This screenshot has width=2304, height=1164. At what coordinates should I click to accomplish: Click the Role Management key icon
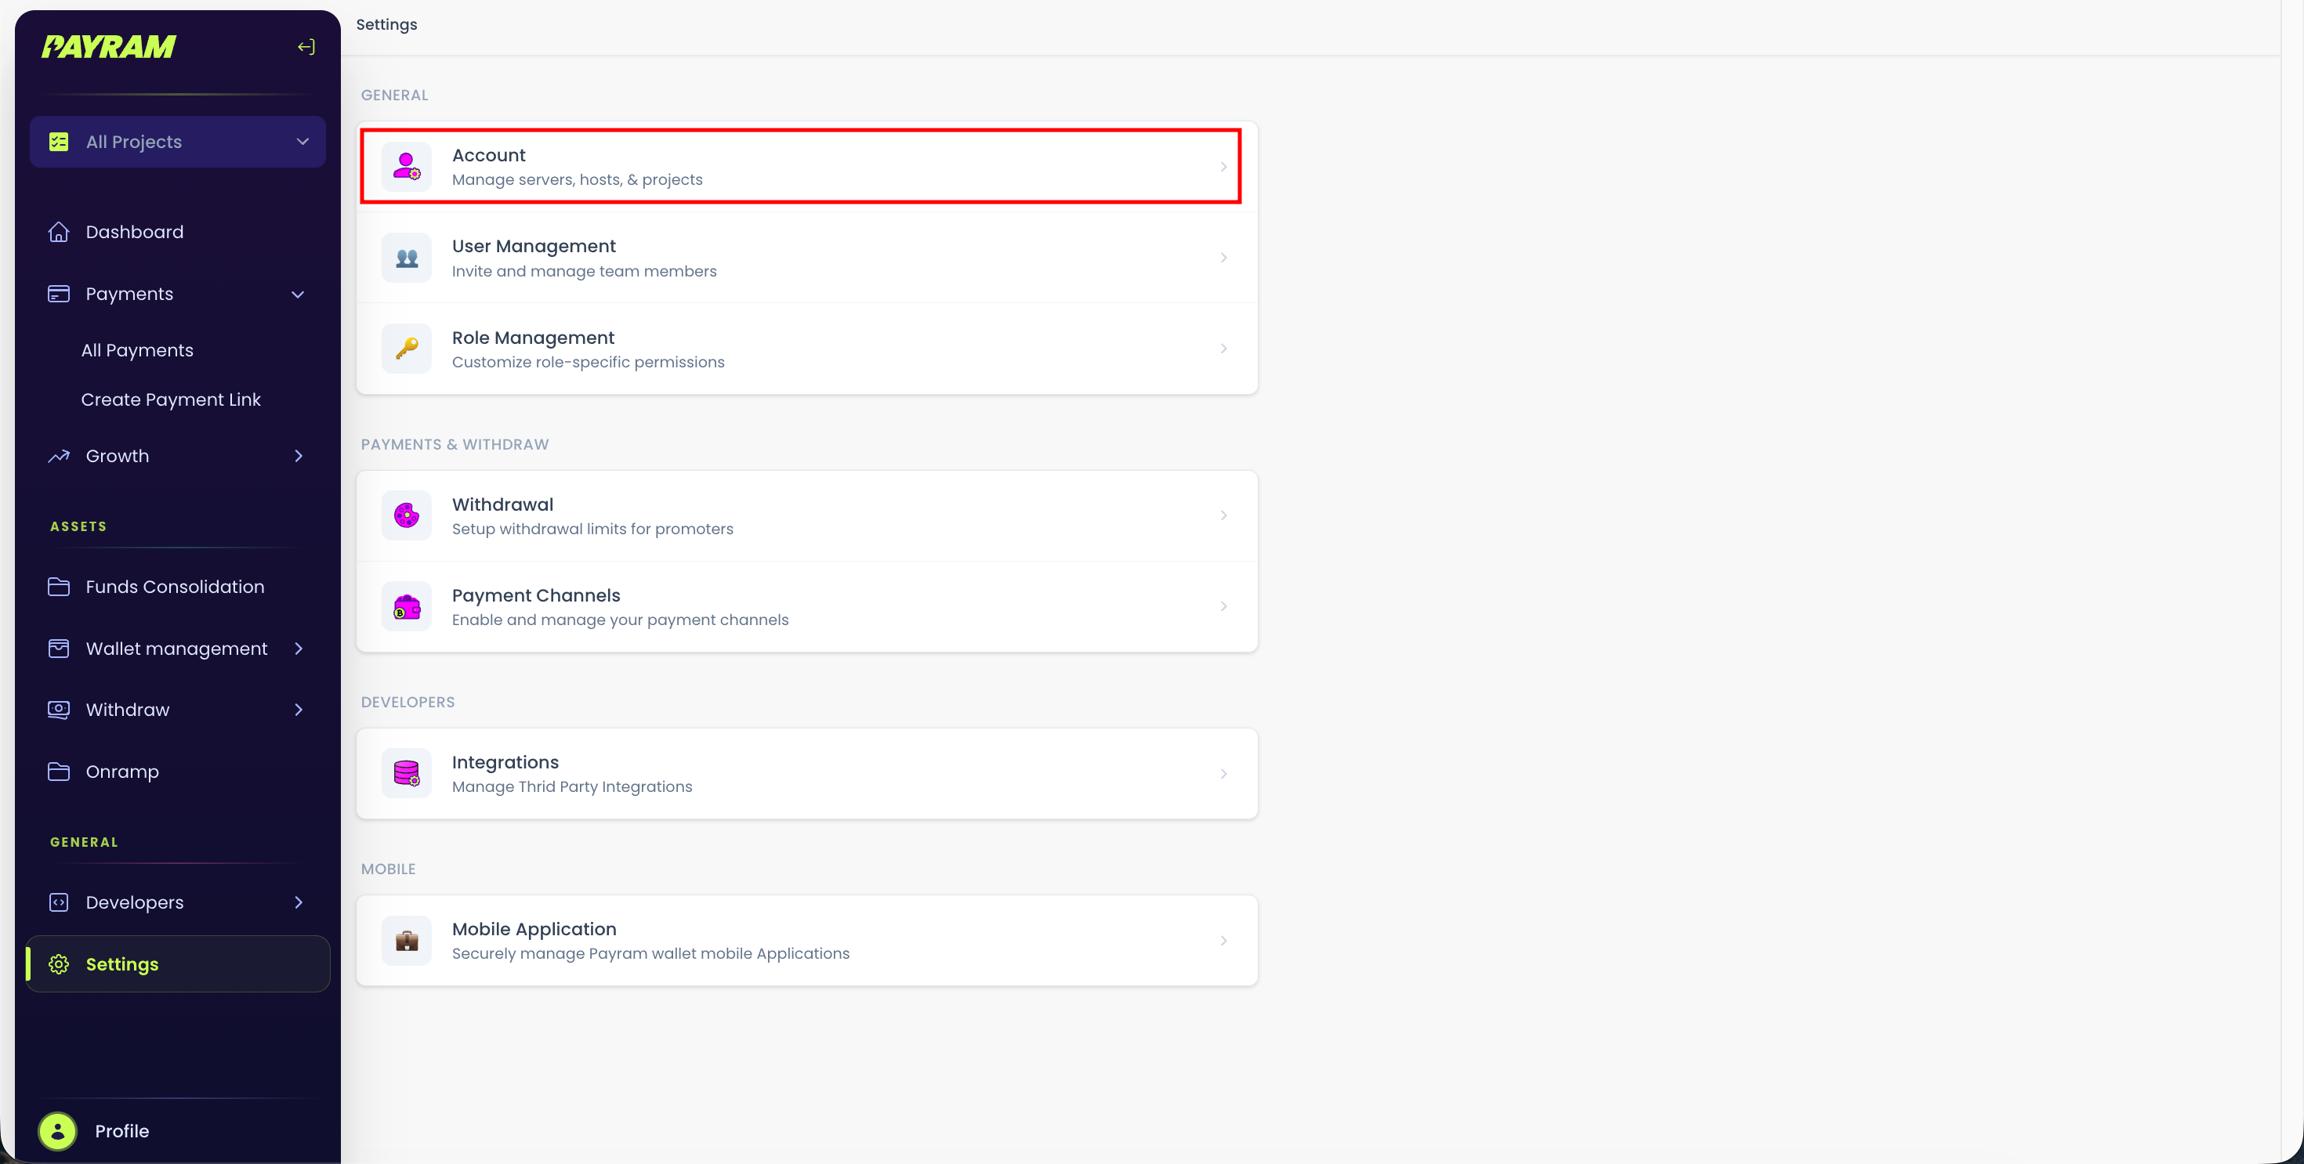click(406, 349)
